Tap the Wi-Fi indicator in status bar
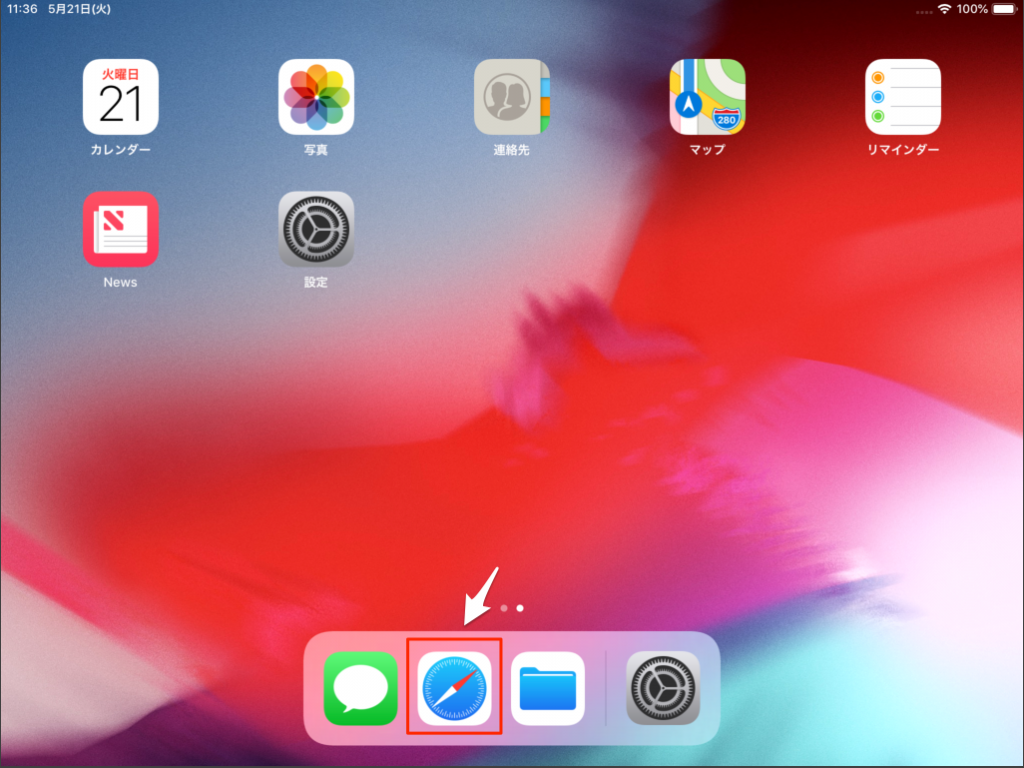Image resolution: width=1024 pixels, height=768 pixels. pos(944,9)
